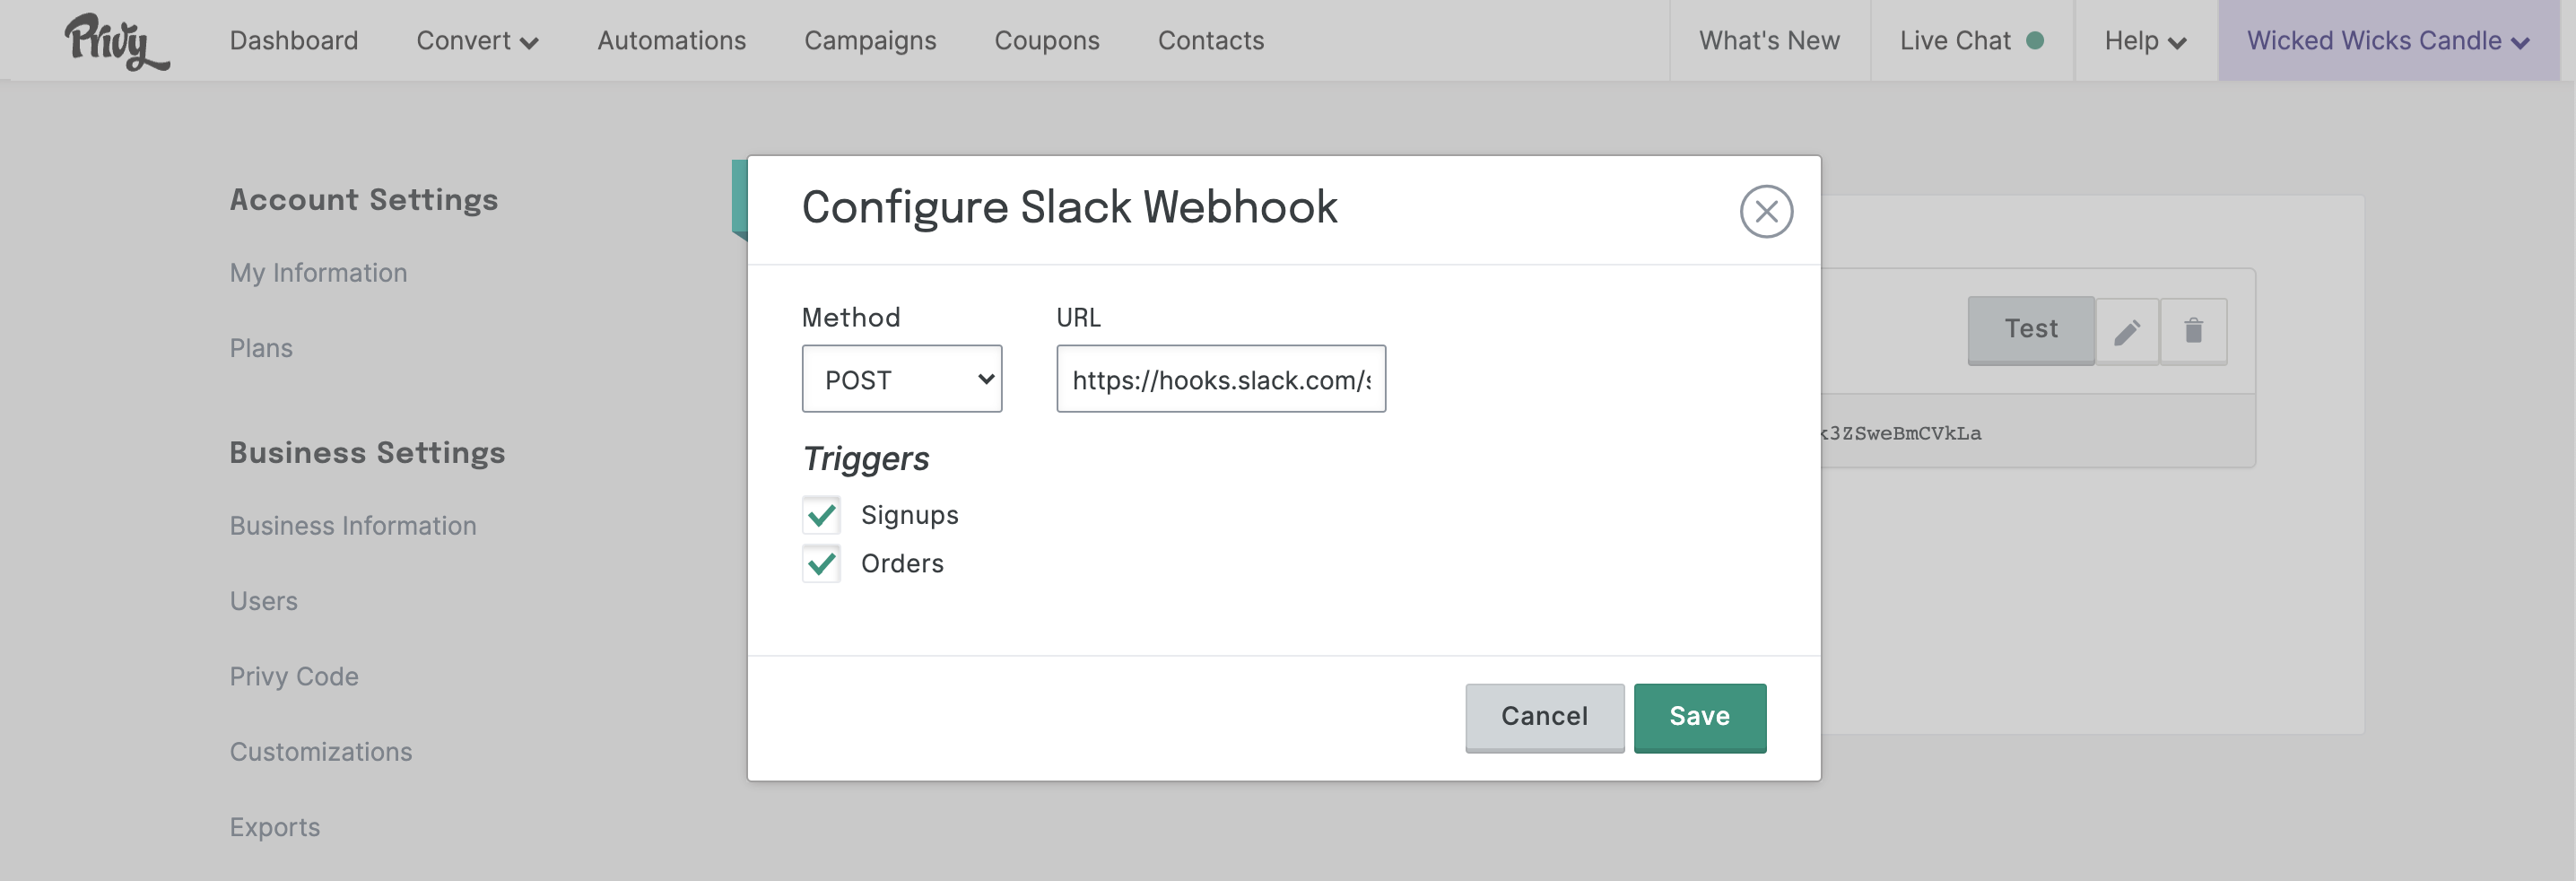Uncheck the Orders trigger checkbox
This screenshot has width=2576, height=881.
click(821, 564)
